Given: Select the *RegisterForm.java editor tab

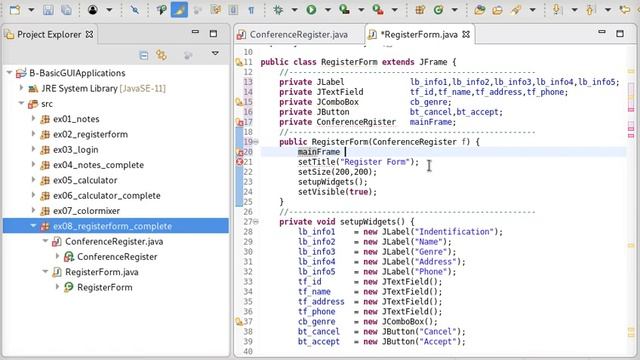Looking at the screenshot, I should point(419,35).
